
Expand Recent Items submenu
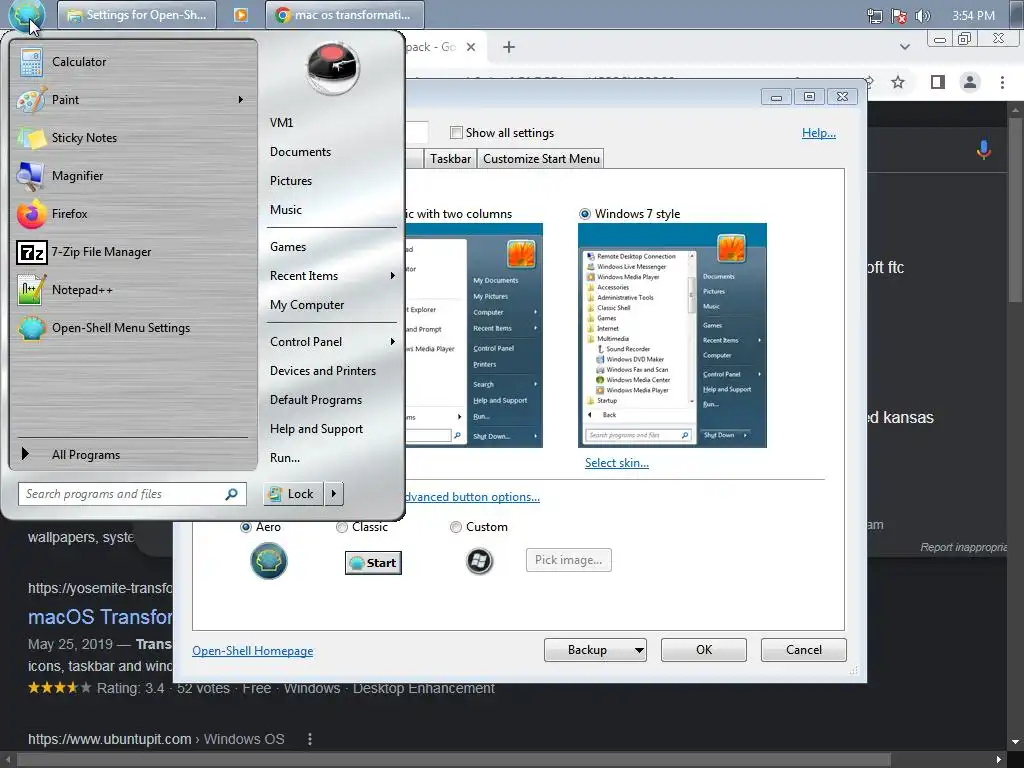tap(392, 276)
